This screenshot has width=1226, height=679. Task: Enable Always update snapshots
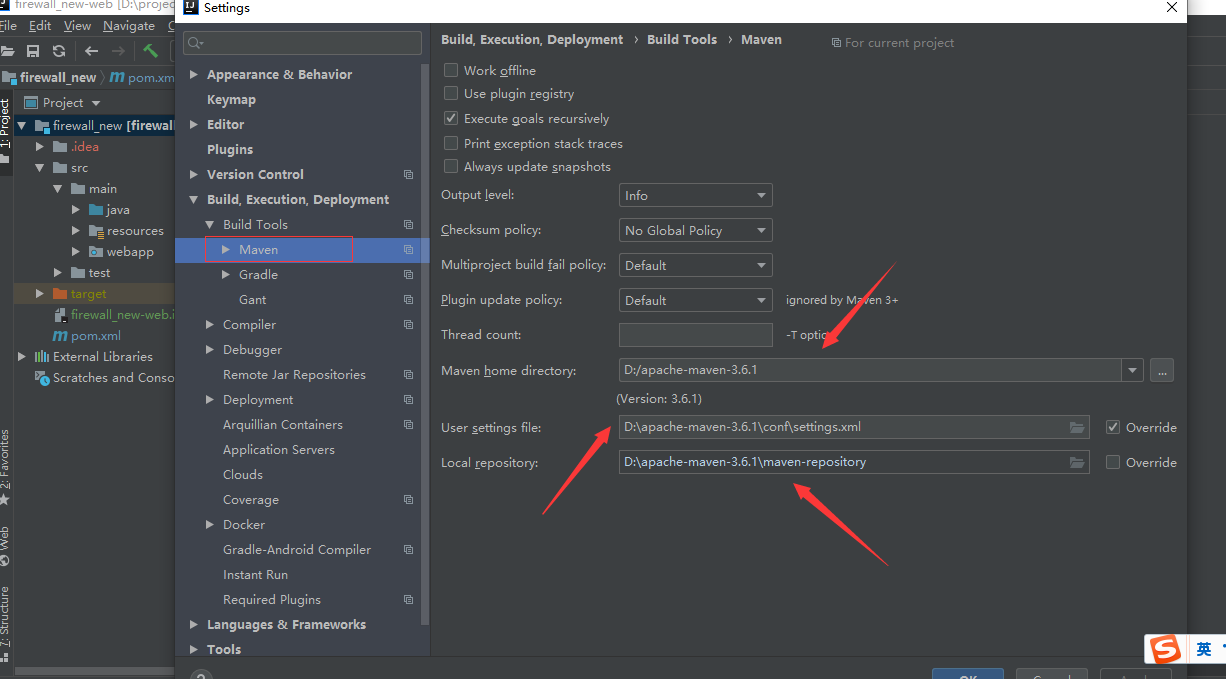(451, 166)
